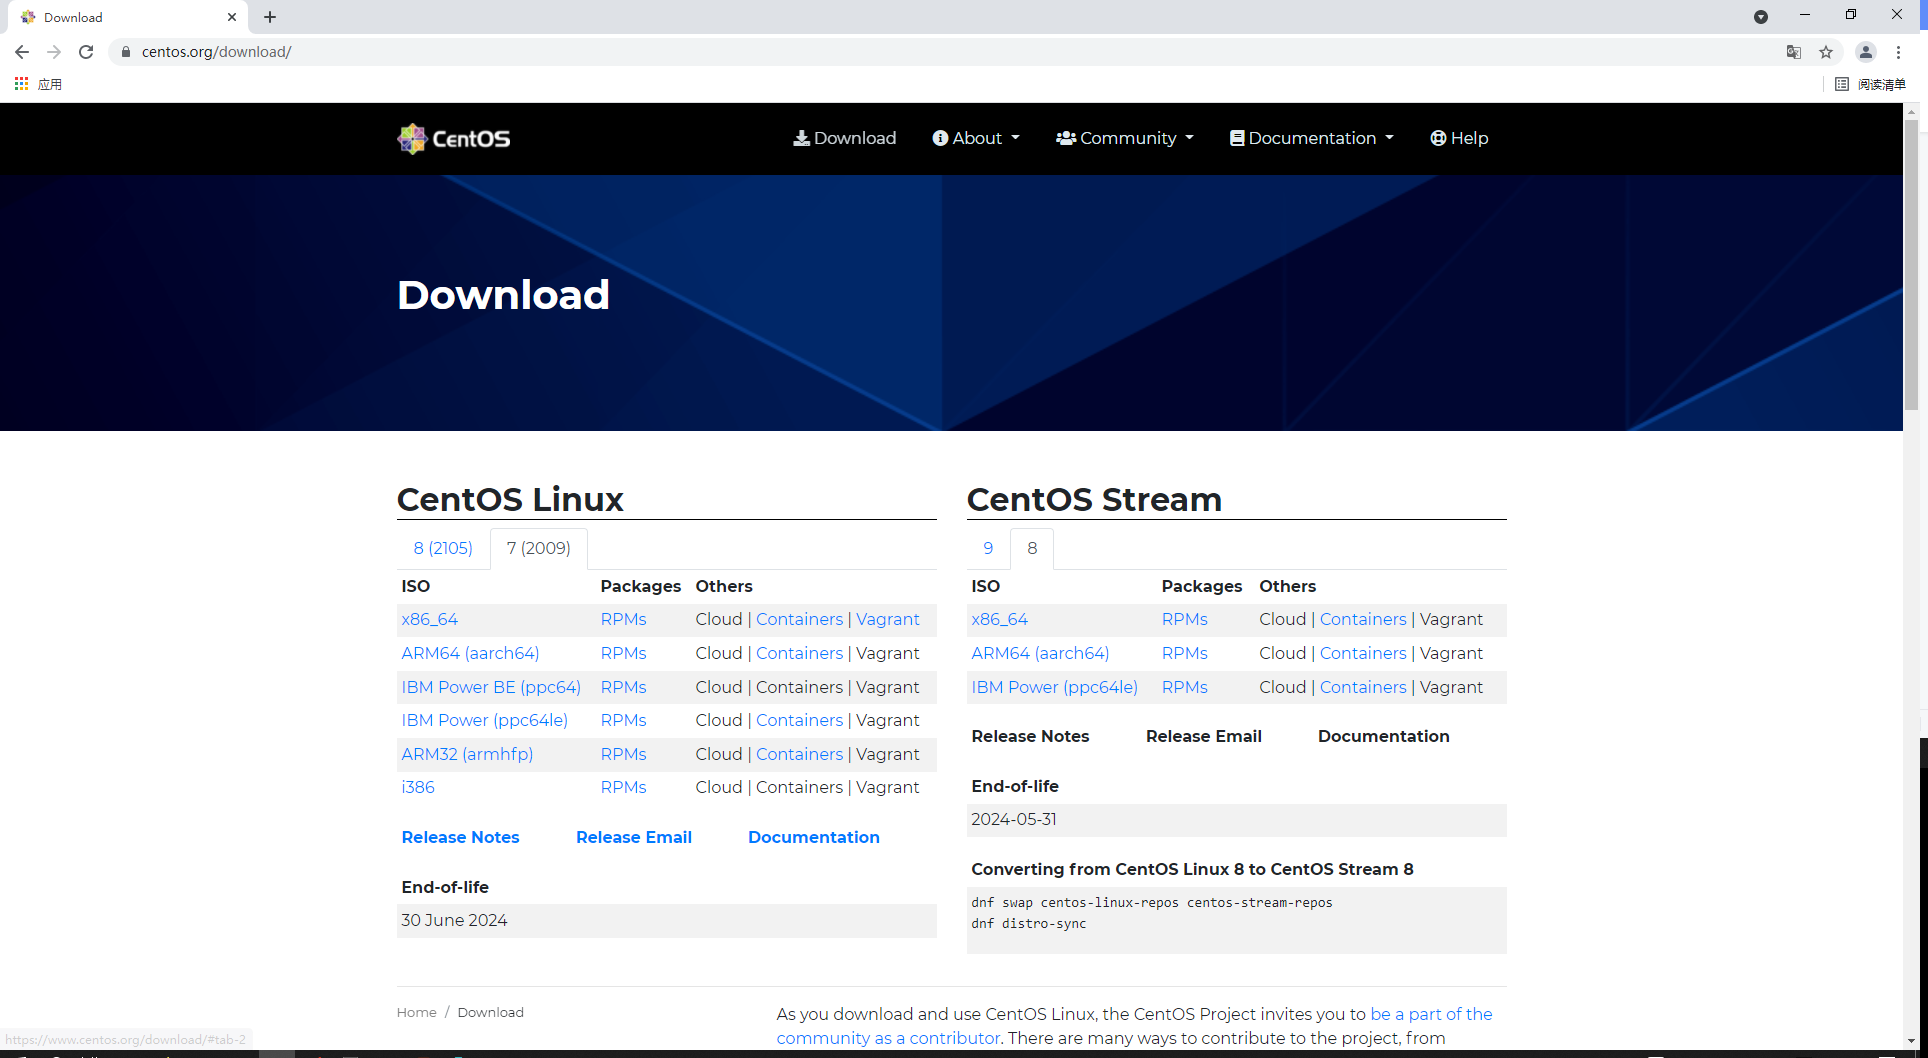Open IBM Power (ppc64le) ISO under CentOS Linux
This screenshot has width=1928, height=1058.
click(485, 720)
